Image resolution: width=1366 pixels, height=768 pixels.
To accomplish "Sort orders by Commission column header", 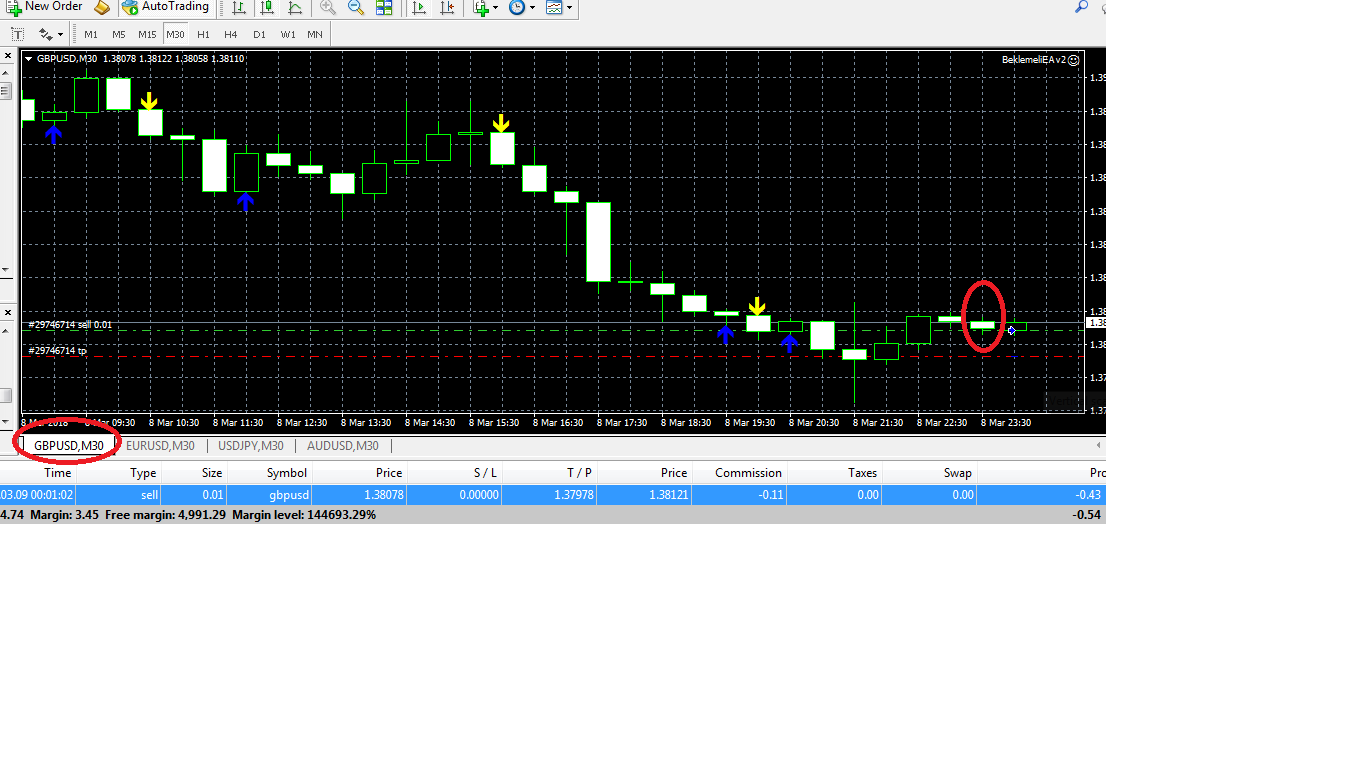I will (748, 473).
